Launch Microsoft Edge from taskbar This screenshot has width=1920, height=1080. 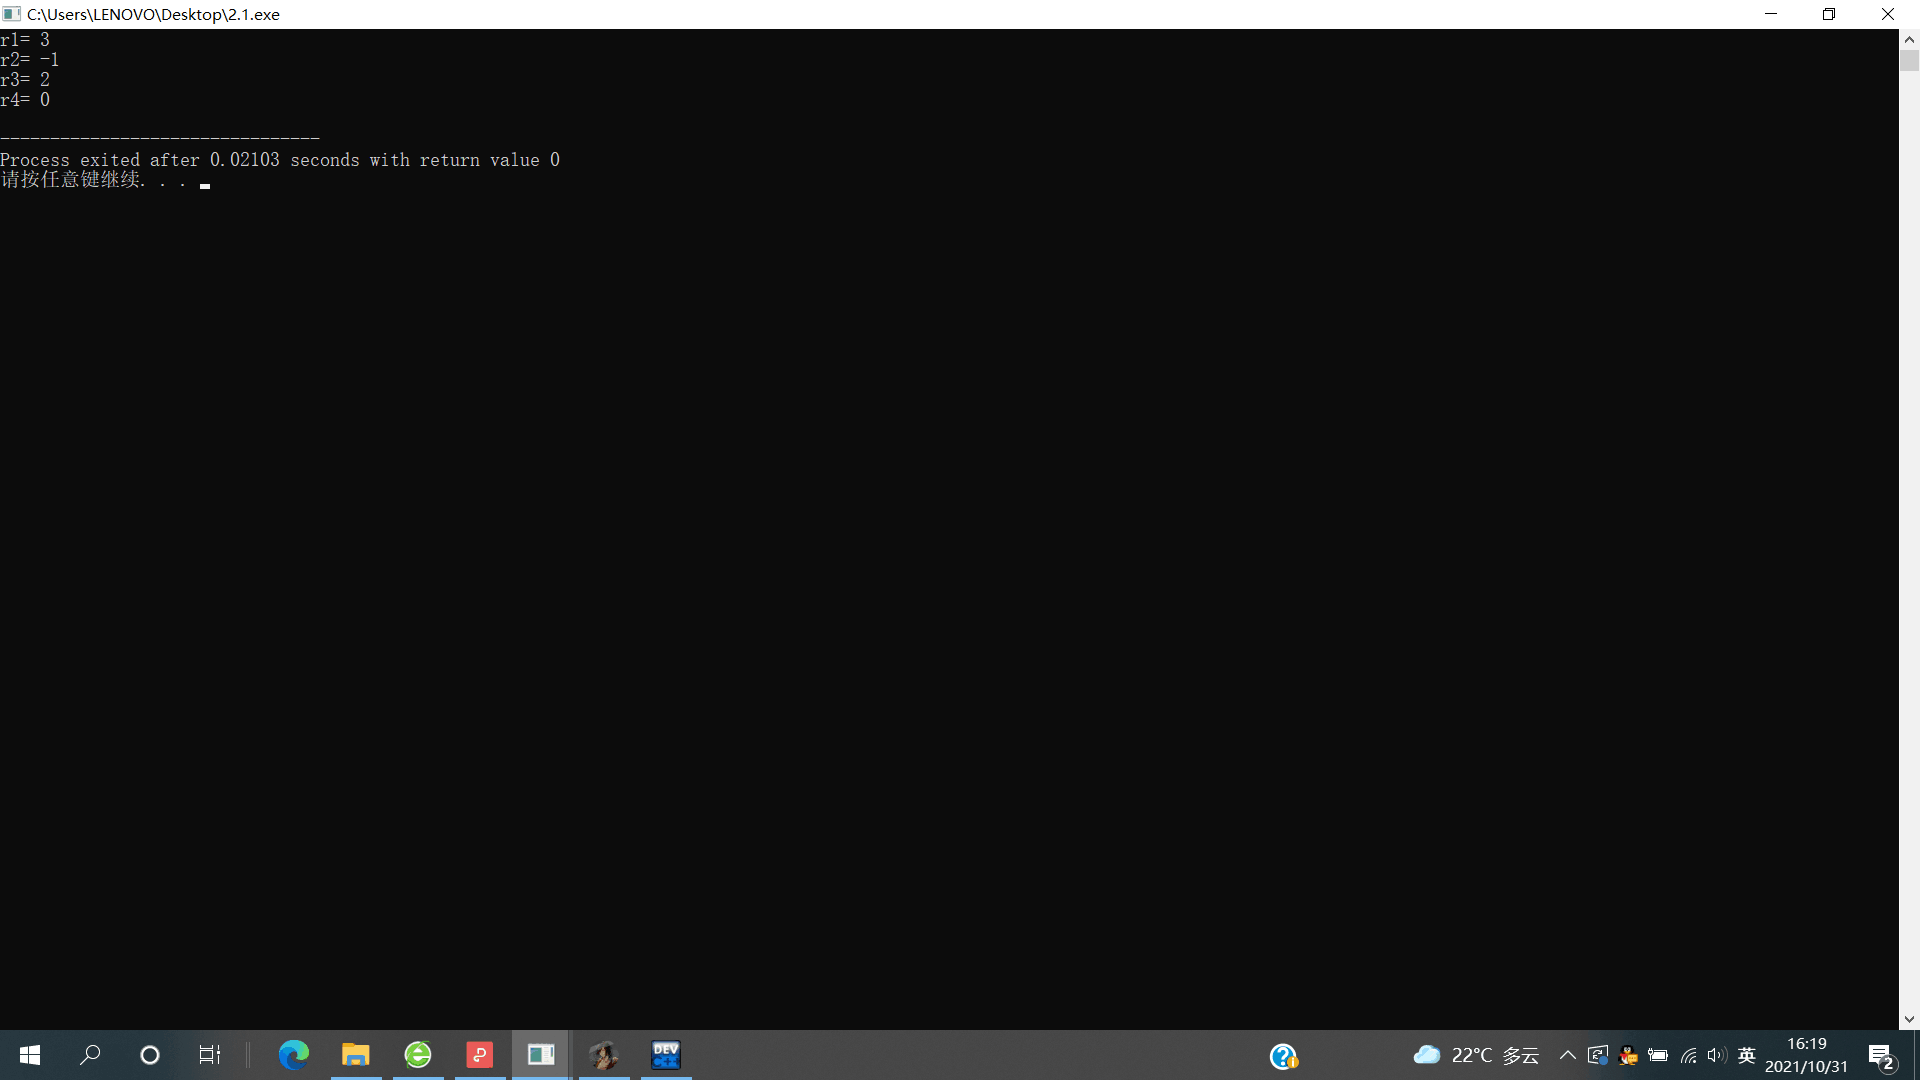click(294, 1055)
